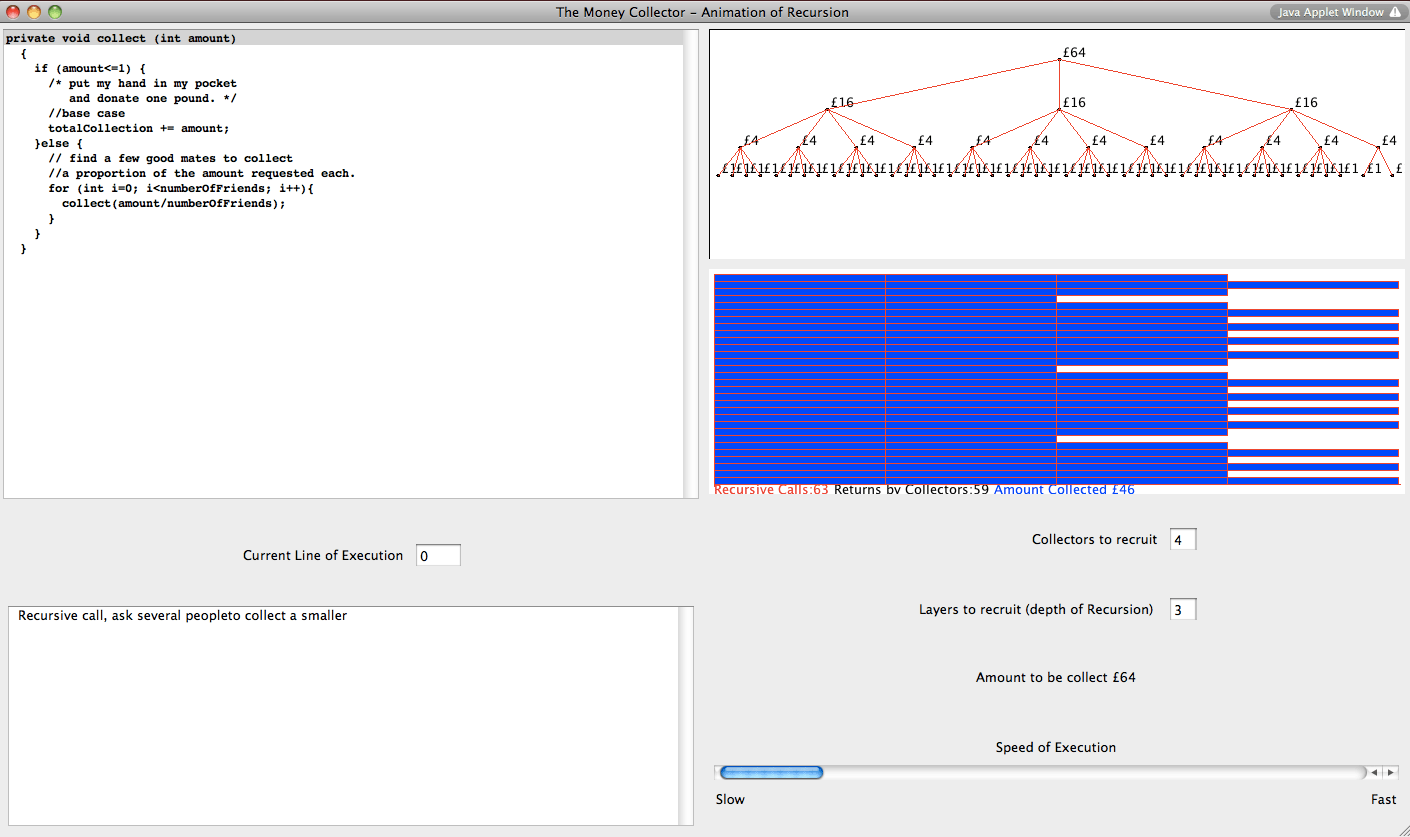
Task: Click the warning icon beside Java Applet Window
Action: tap(1395, 12)
